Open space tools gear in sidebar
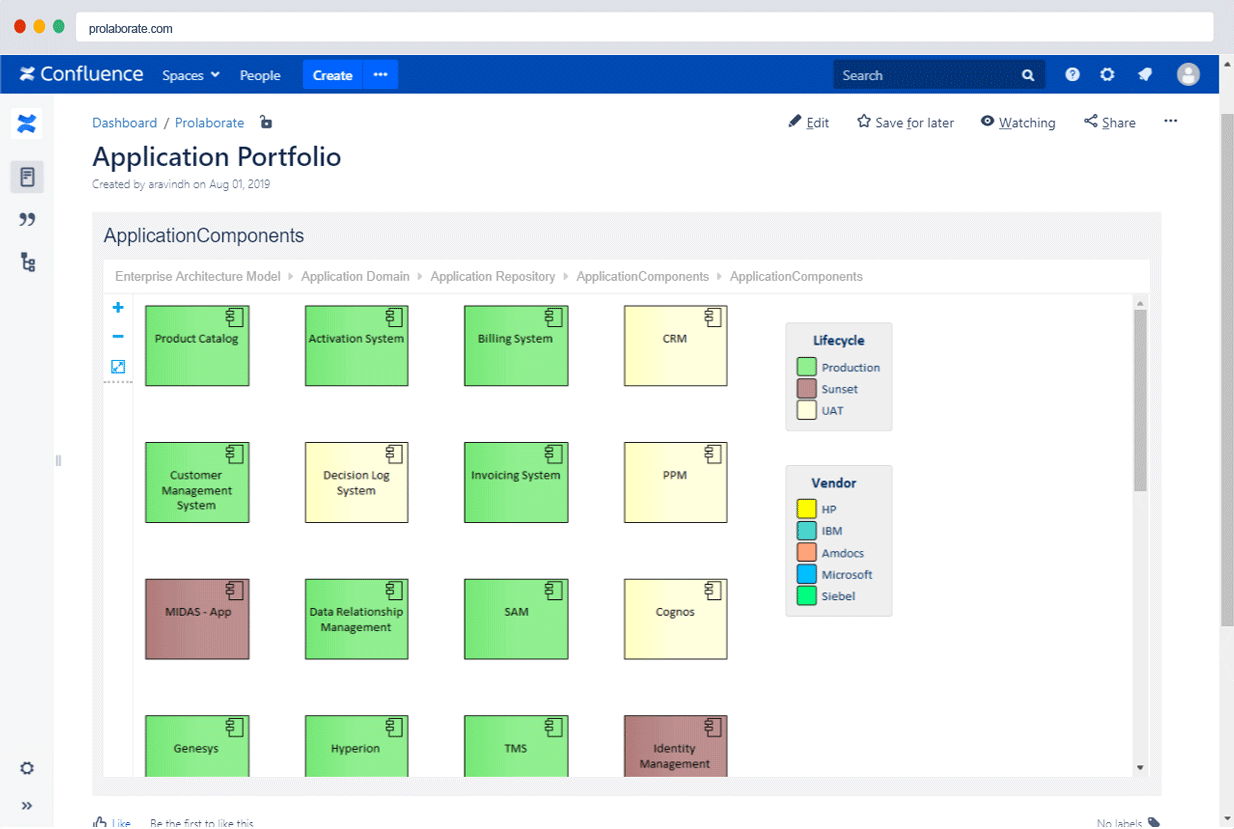The height and width of the screenshot is (829, 1234). point(27,768)
